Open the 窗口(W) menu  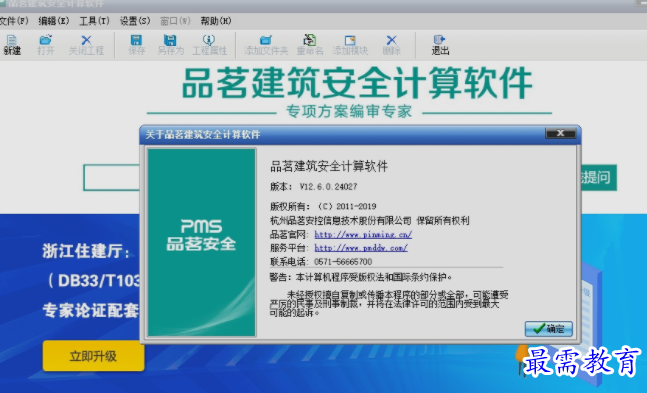tap(175, 21)
